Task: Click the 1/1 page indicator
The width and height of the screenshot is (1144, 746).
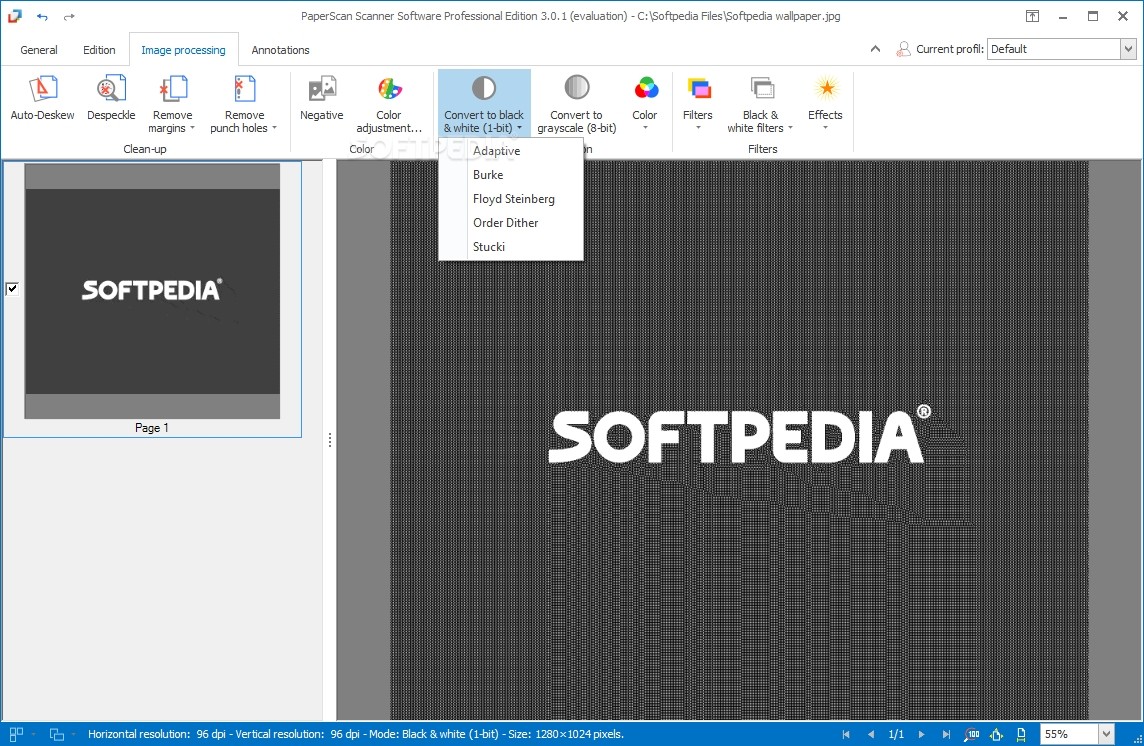Action: tap(896, 734)
